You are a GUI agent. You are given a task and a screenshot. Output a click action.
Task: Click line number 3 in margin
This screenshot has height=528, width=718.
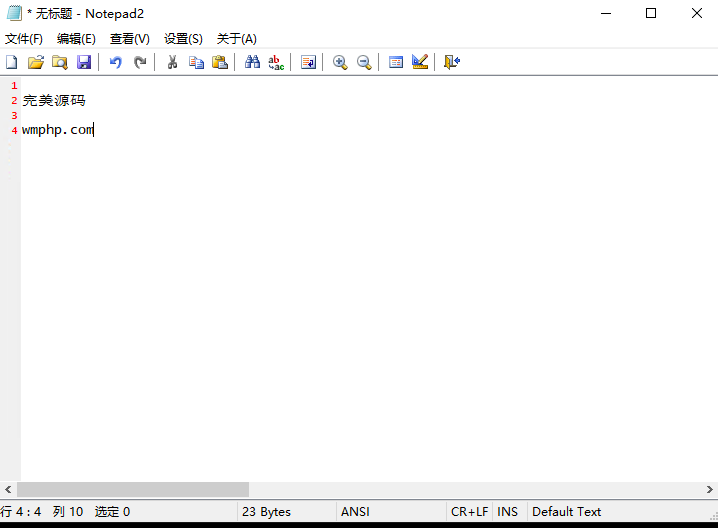(14, 115)
